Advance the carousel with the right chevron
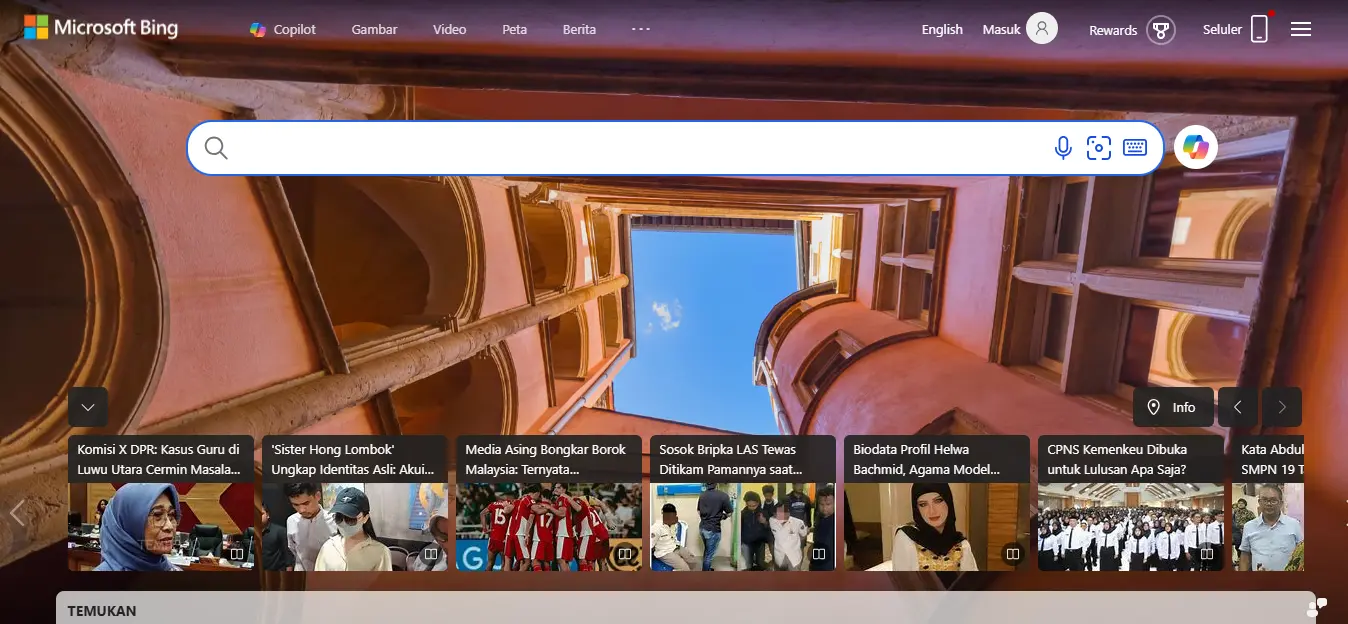The width and height of the screenshot is (1348, 624). [1281, 407]
